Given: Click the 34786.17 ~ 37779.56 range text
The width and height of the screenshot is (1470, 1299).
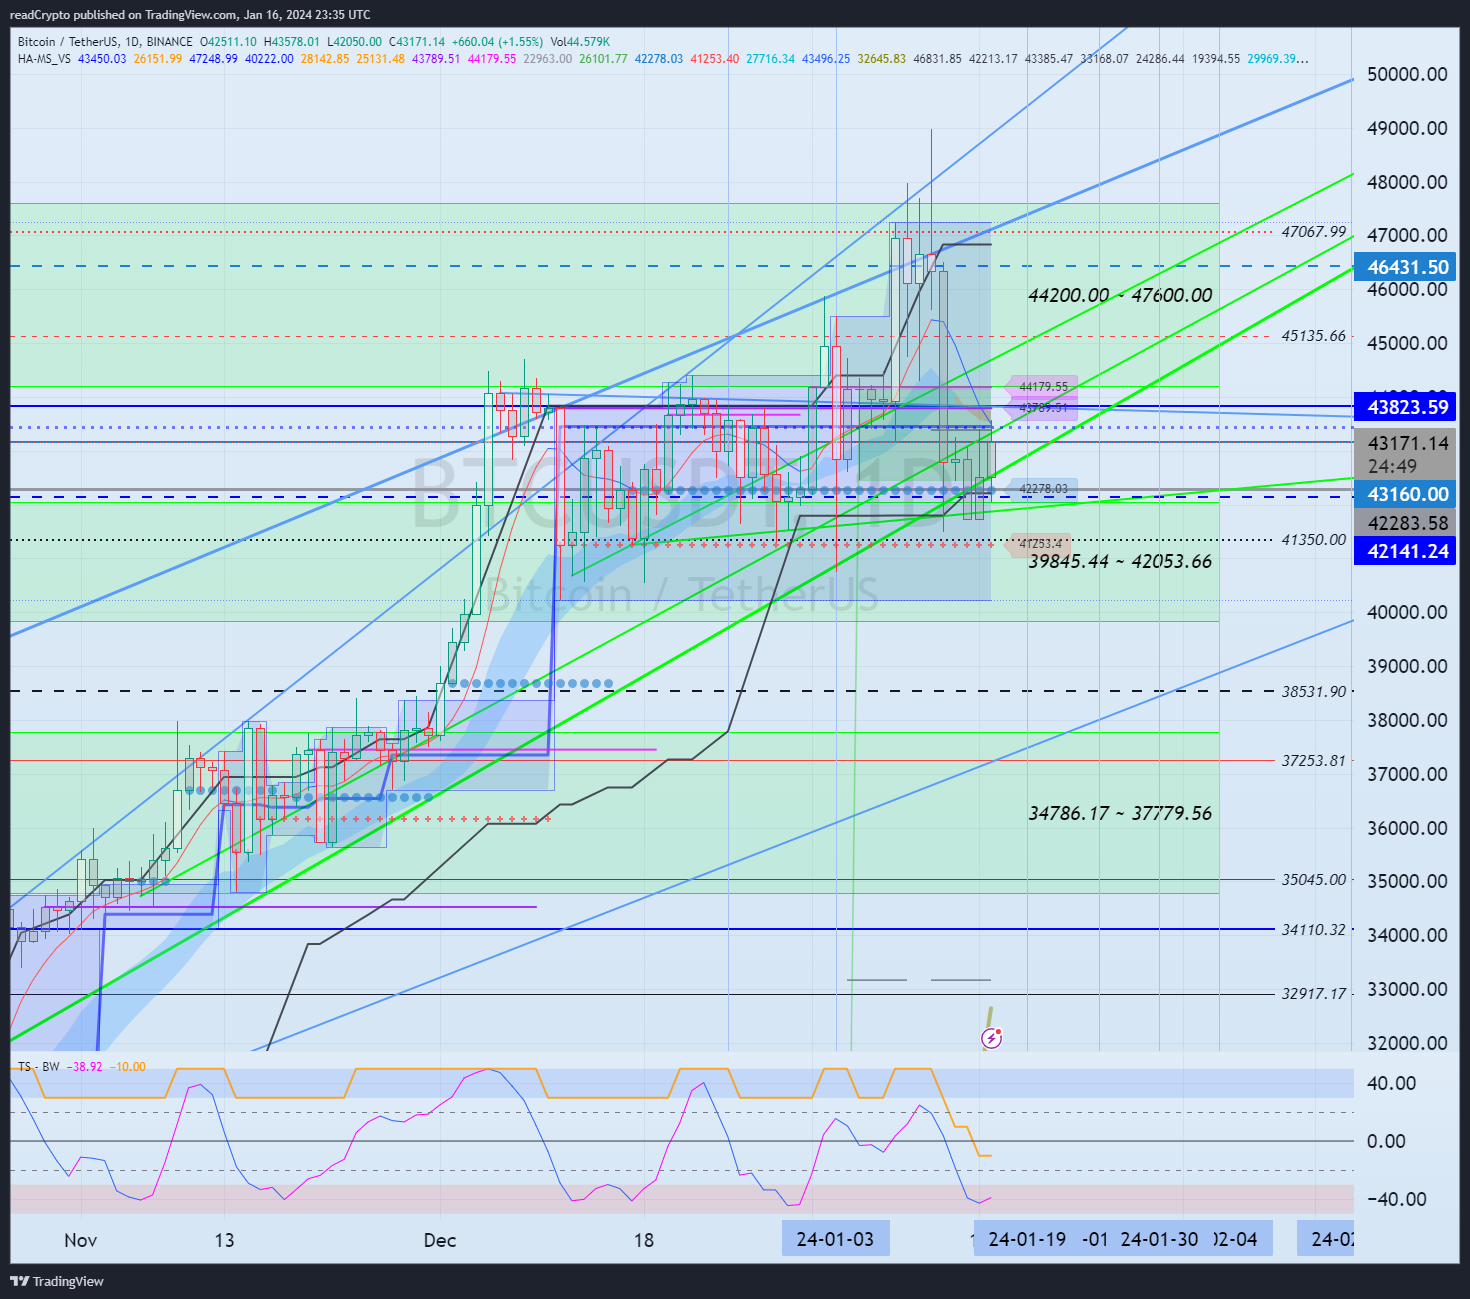Looking at the screenshot, I should pos(1120,813).
